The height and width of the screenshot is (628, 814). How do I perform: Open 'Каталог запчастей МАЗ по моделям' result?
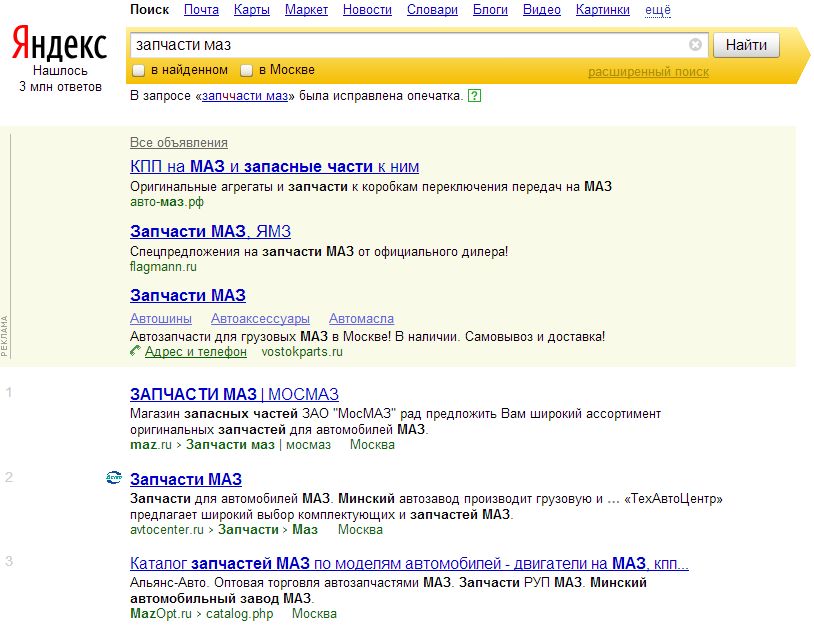pos(409,563)
